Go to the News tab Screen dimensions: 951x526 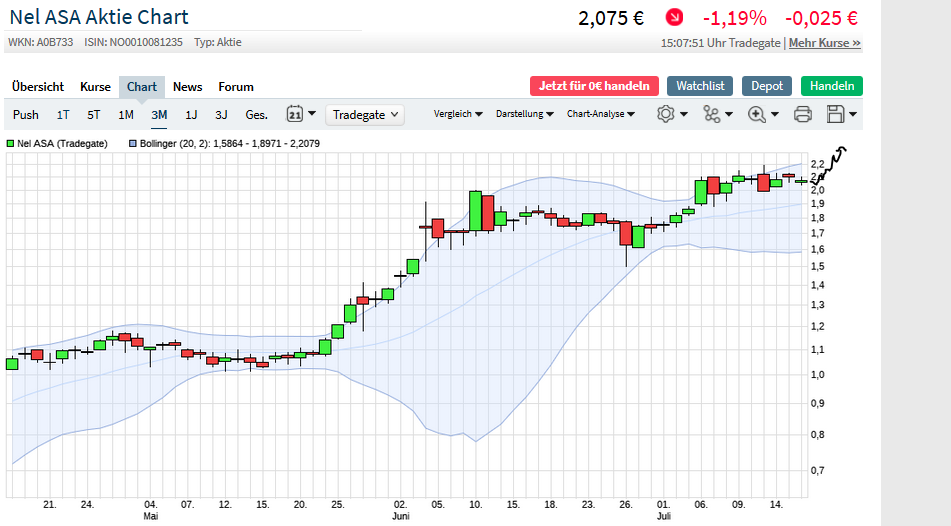click(187, 87)
